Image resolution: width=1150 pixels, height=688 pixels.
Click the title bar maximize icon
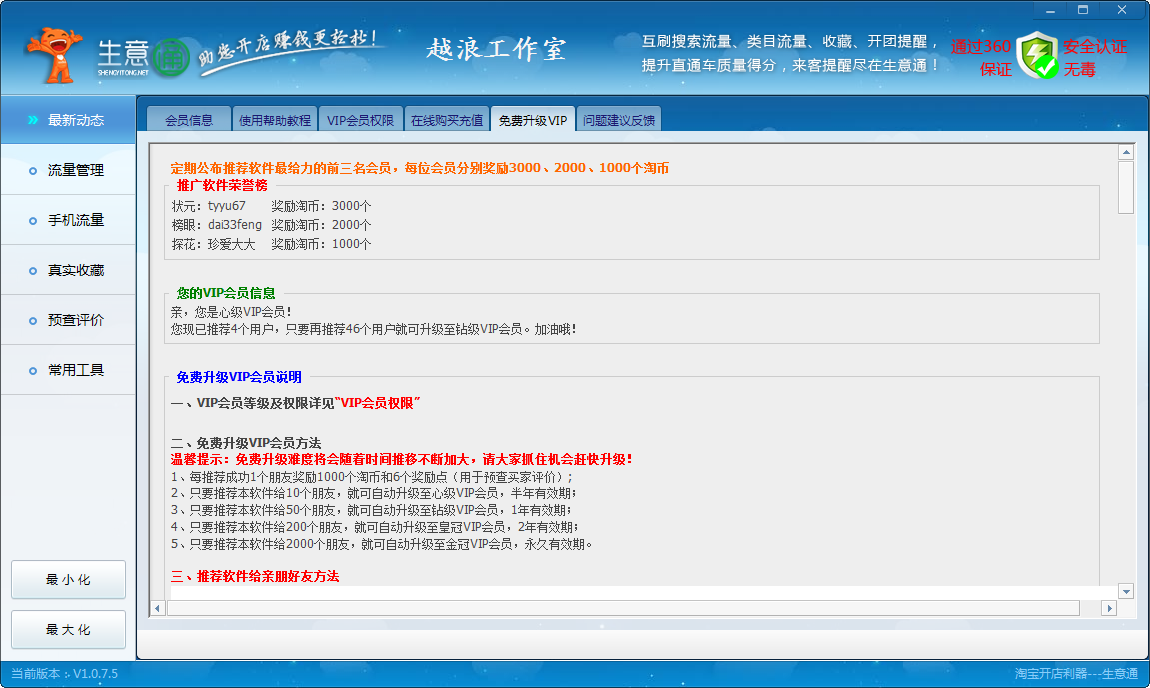click(1082, 9)
